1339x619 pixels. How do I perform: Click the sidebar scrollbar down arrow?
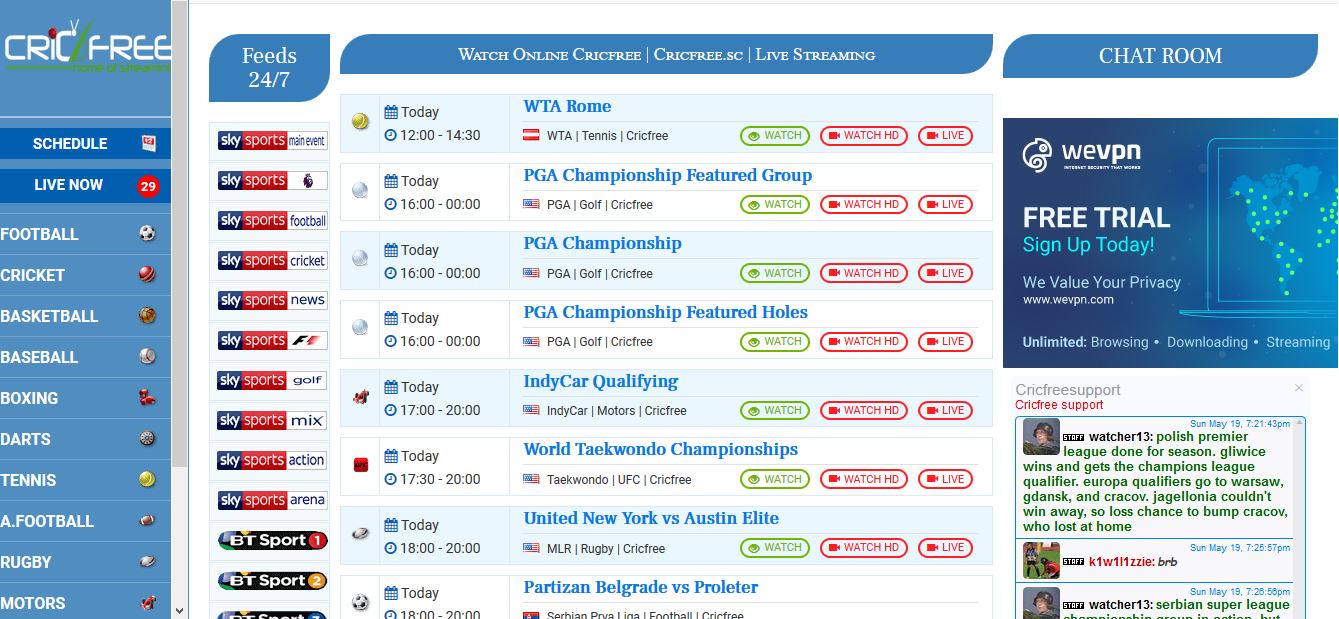pos(180,610)
